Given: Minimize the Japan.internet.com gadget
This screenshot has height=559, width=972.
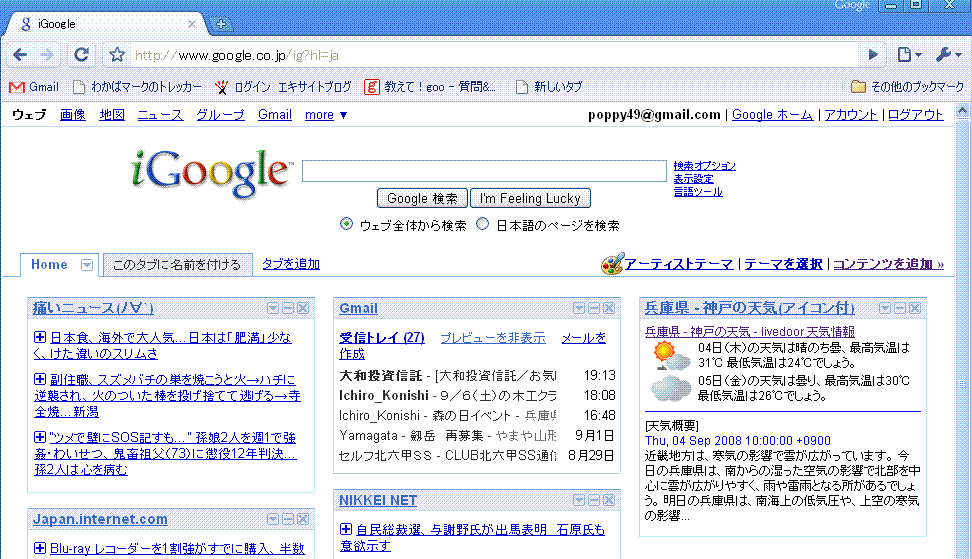Looking at the screenshot, I should tap(288, 519).
